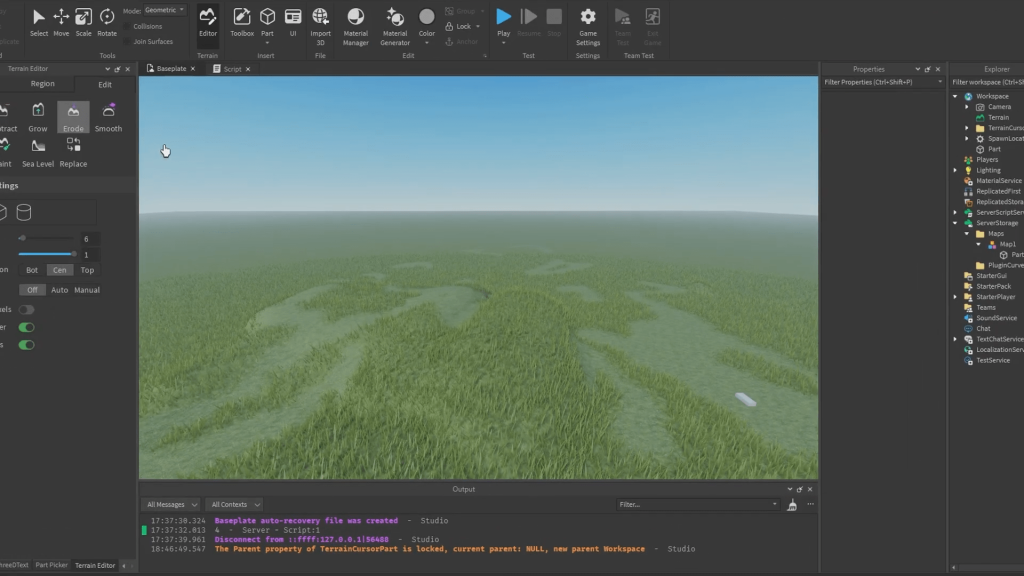Open the Toolbox
1024x576 pixels.
pyautogui.click(x=242, y=22)
